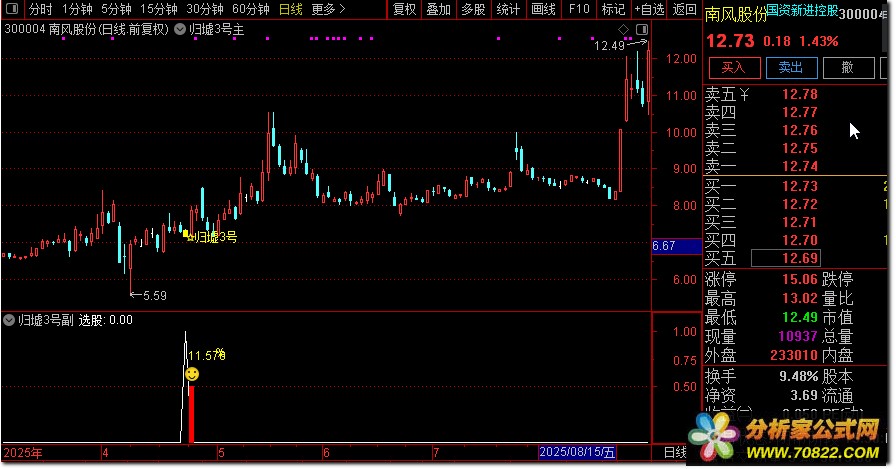Click the ¥ symbol beside 卖五
This screenshot has width=896, height=469.
[x=744, y=94]
